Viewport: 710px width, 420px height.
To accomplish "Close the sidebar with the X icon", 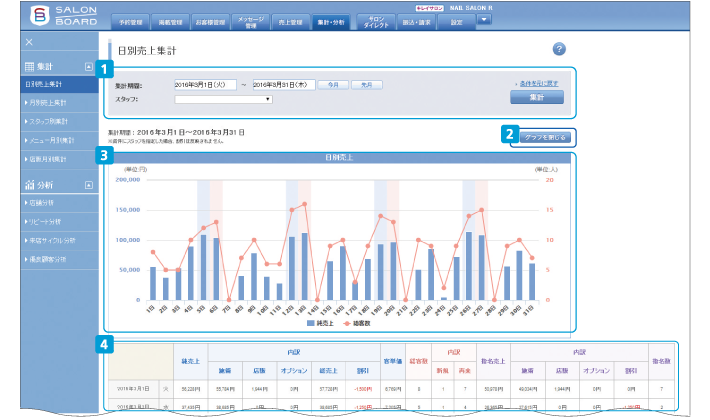I will click(x=29, y=43).
